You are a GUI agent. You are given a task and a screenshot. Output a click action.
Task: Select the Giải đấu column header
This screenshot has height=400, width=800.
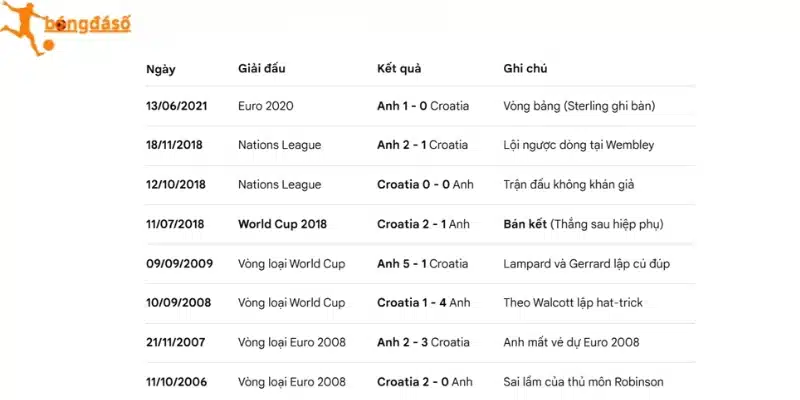point(261,68)
